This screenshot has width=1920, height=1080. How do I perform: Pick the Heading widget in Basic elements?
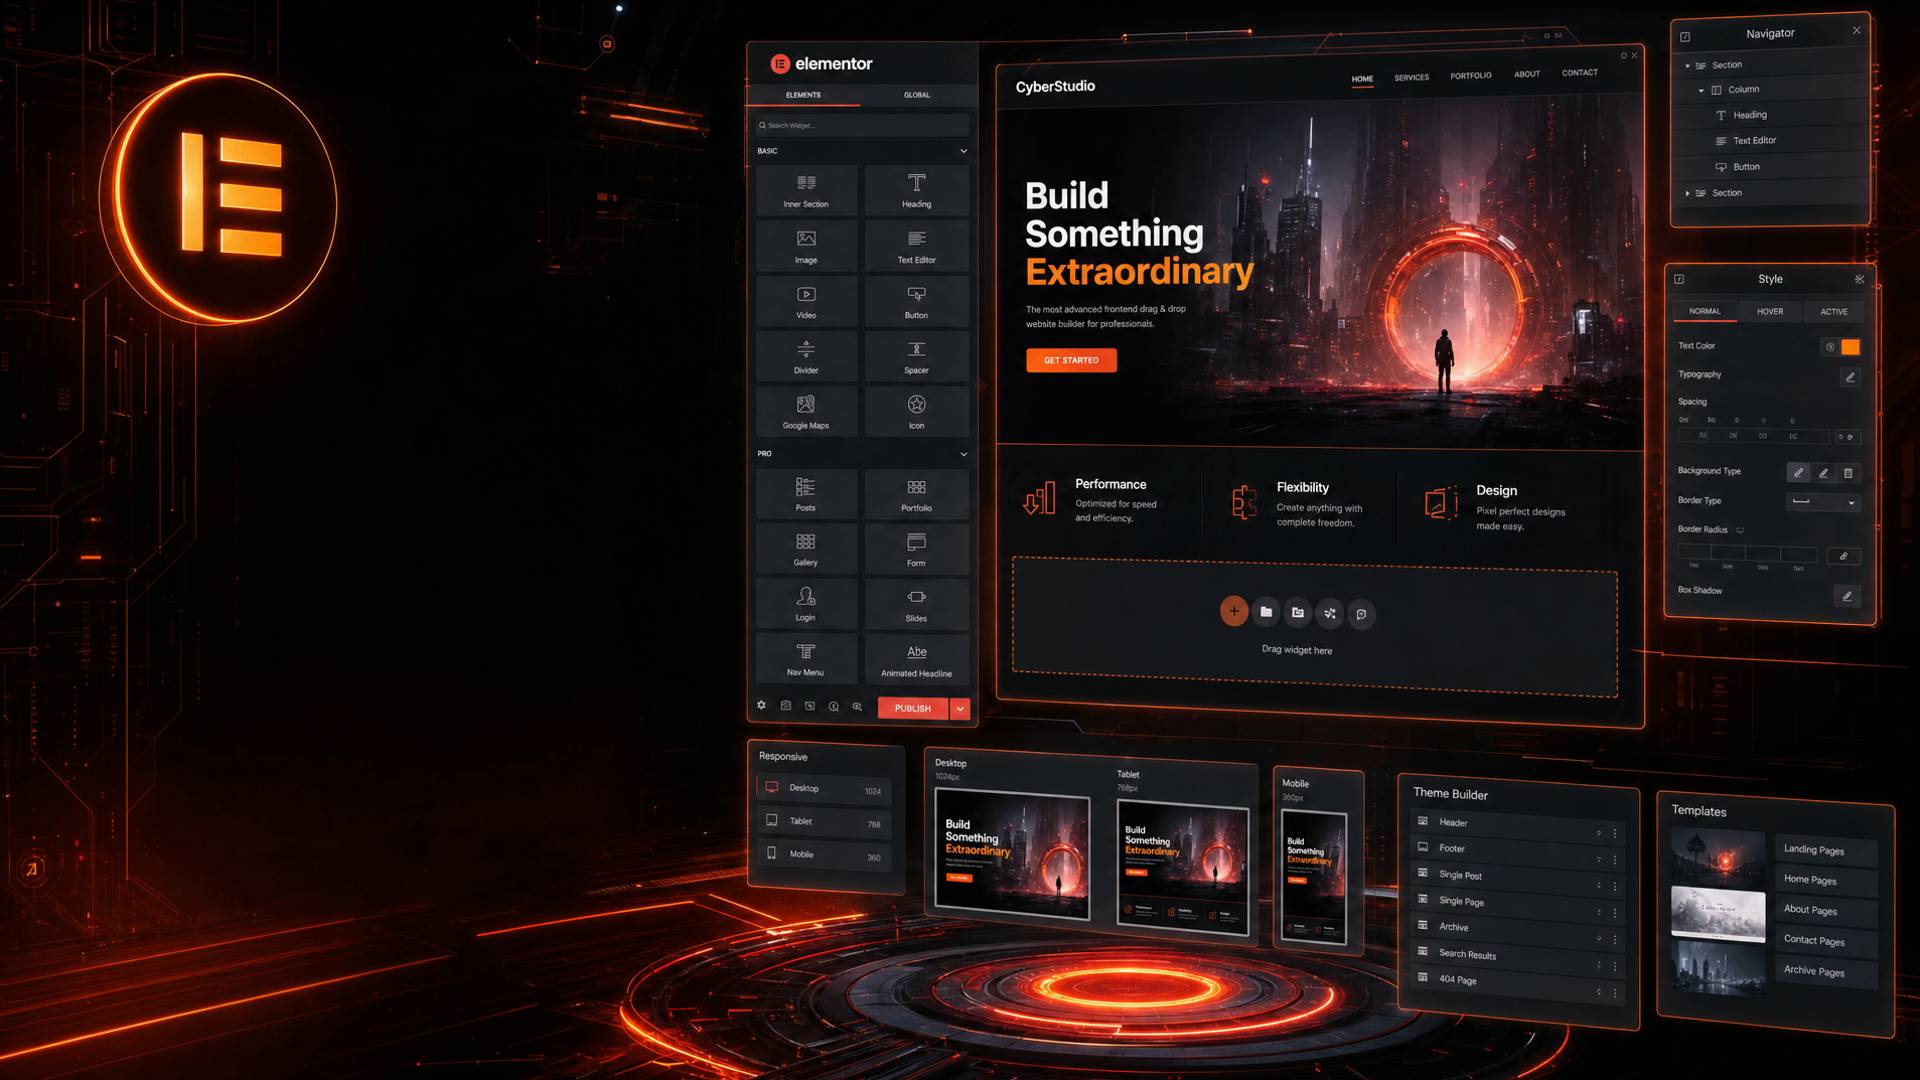[x=916, y=190]
